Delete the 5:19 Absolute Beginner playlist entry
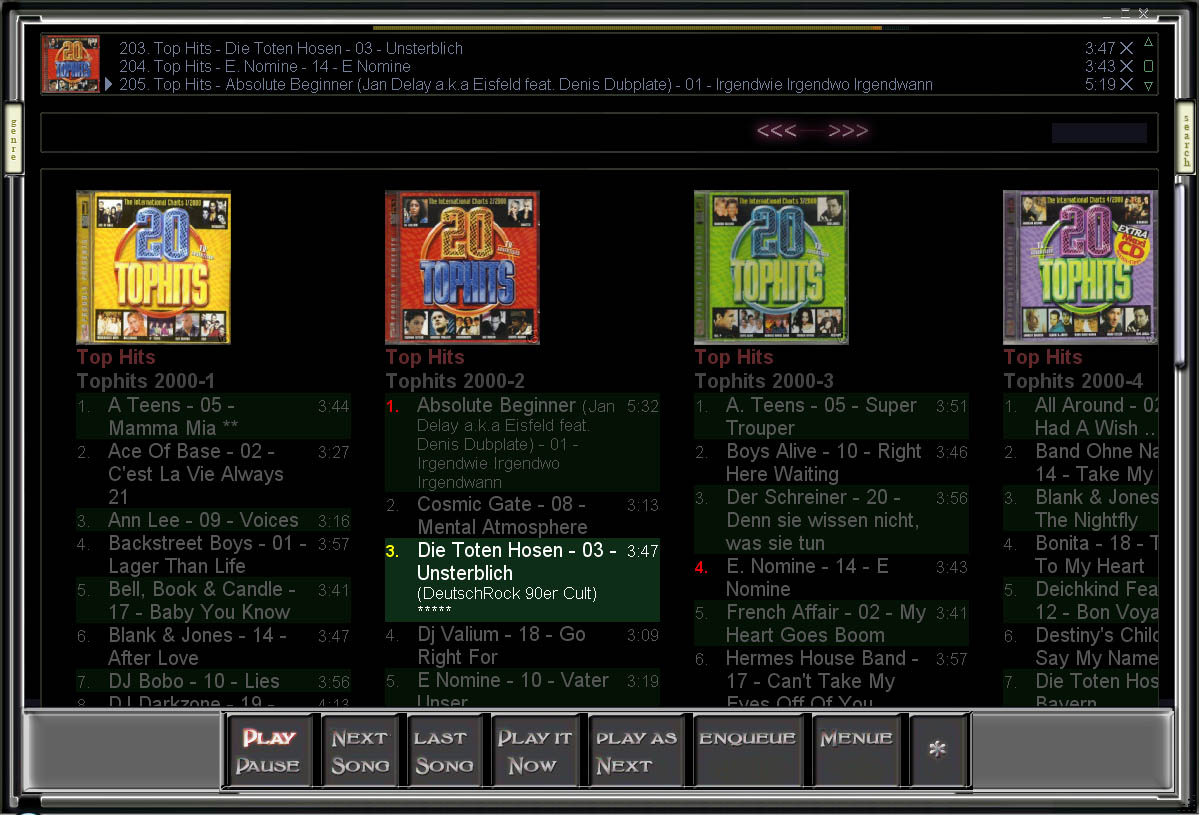 point(1126,85)
